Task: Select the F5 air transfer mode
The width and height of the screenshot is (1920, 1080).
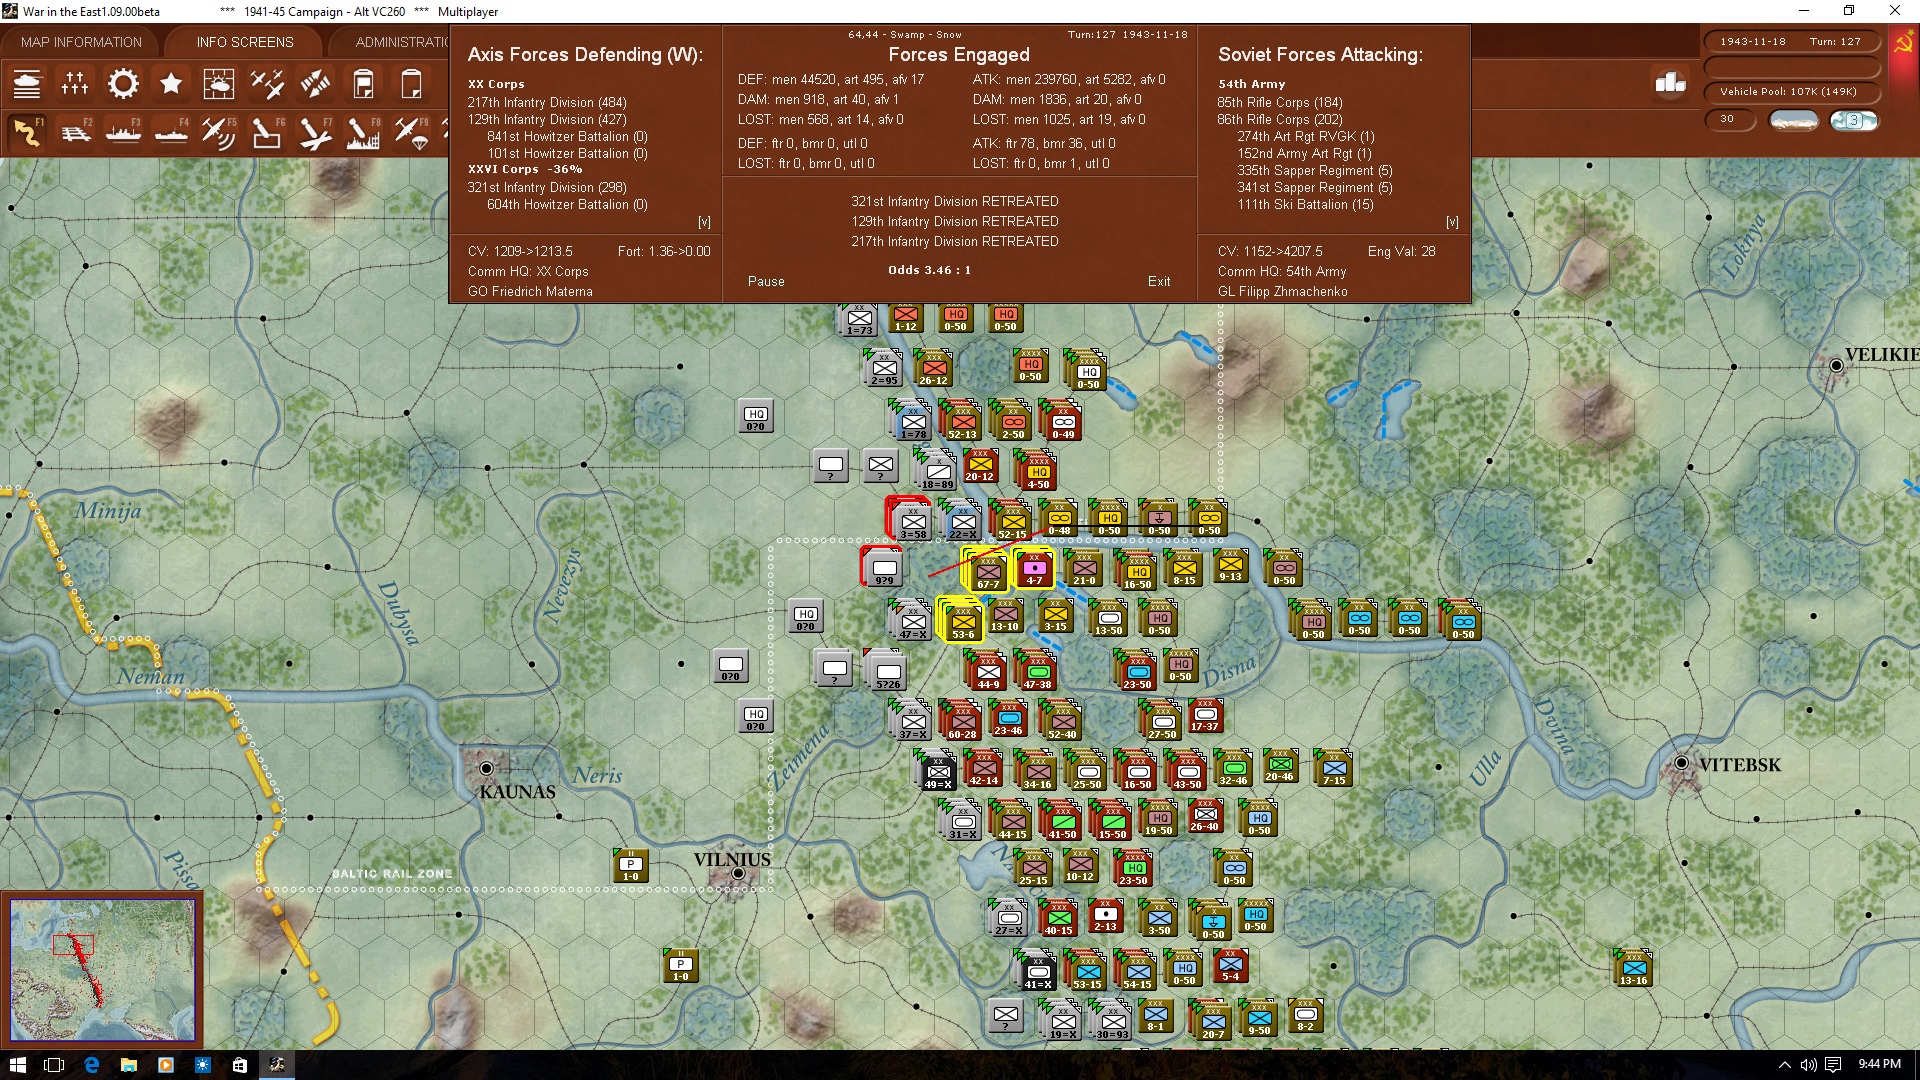Action: click(x=219, y=131)
